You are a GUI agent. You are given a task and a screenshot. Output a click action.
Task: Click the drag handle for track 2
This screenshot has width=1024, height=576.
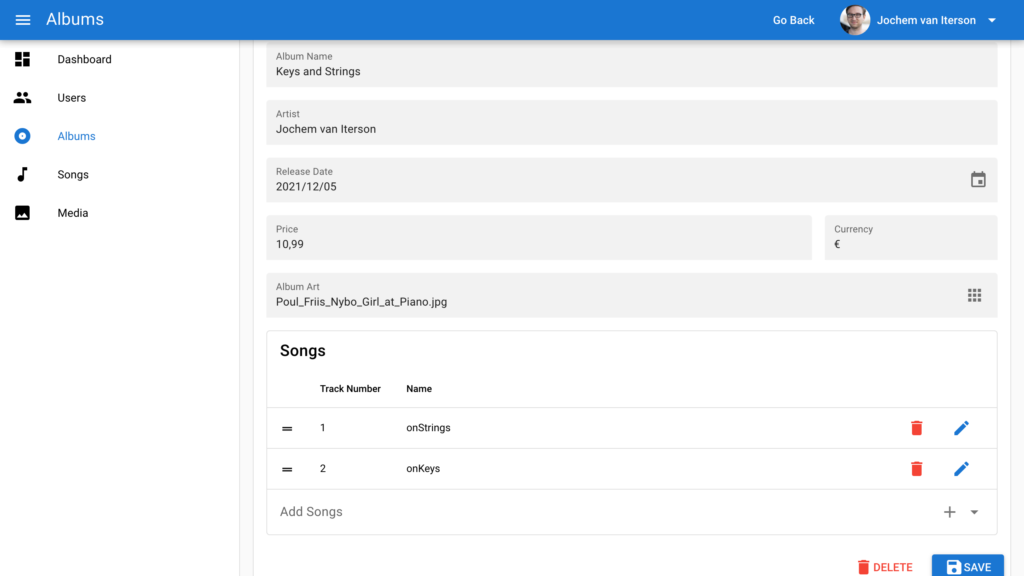pos(287,469)
